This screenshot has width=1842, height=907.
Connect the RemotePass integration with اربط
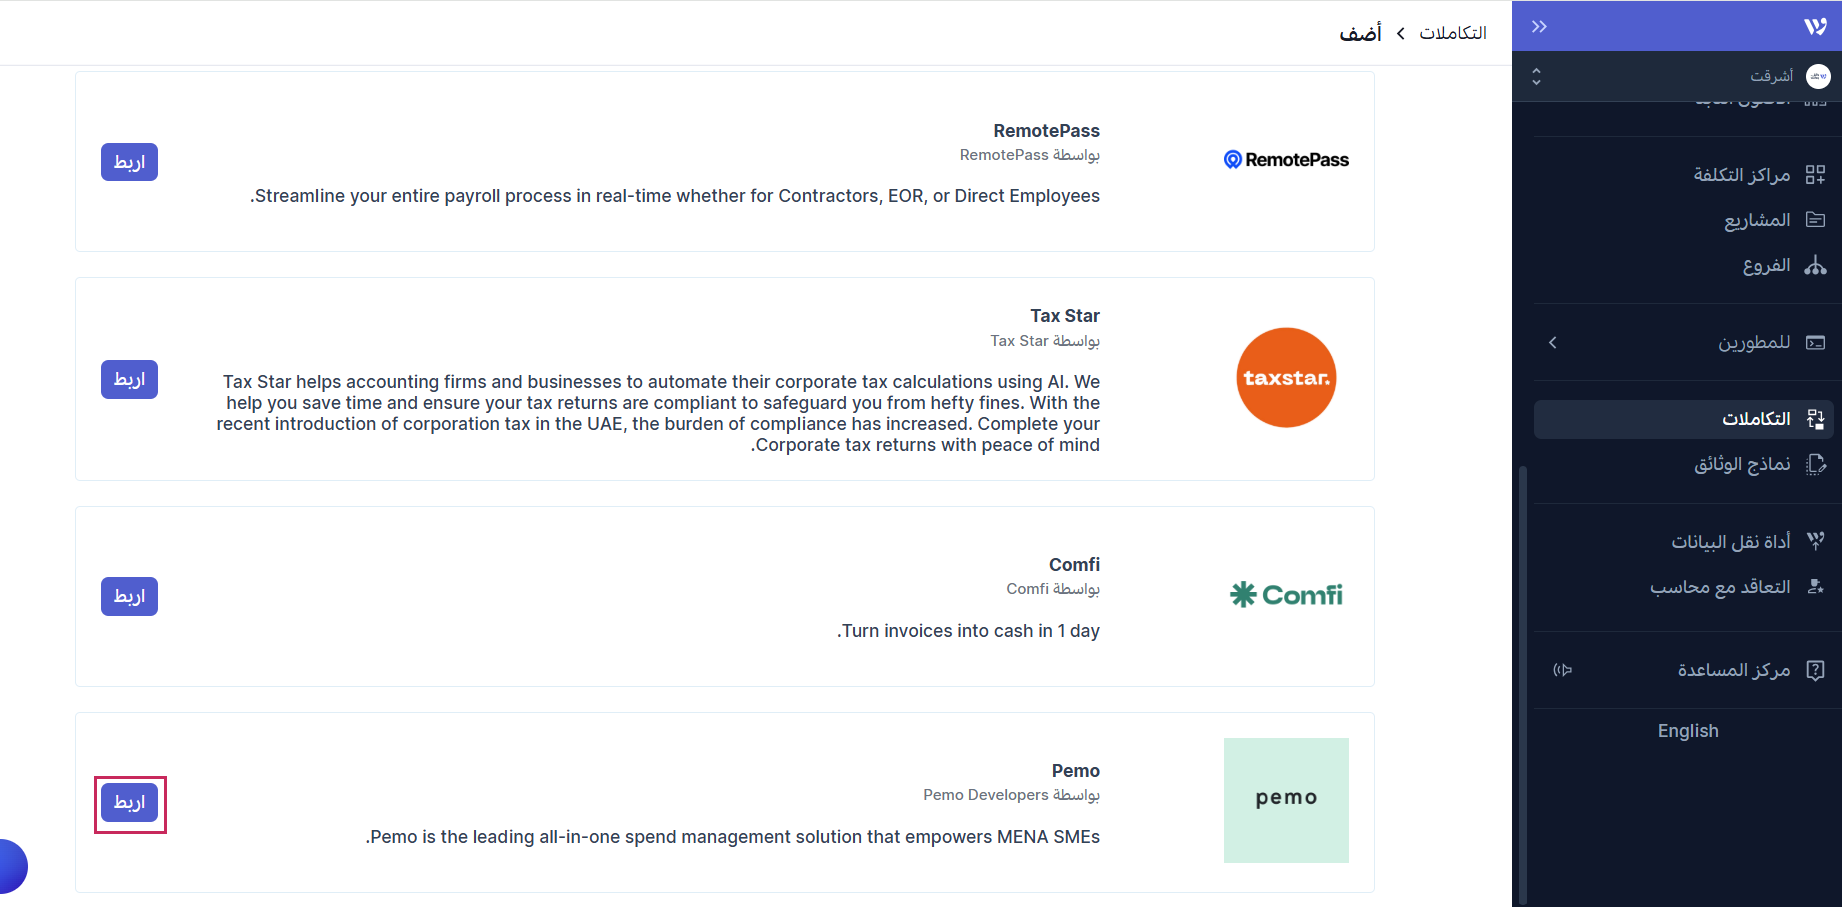(129, 162)
